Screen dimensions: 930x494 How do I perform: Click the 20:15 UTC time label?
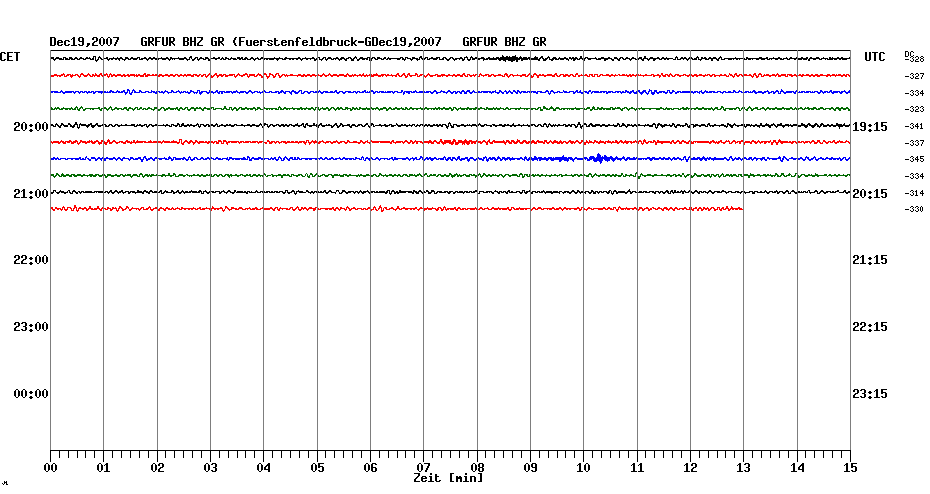tap(870, 194)
